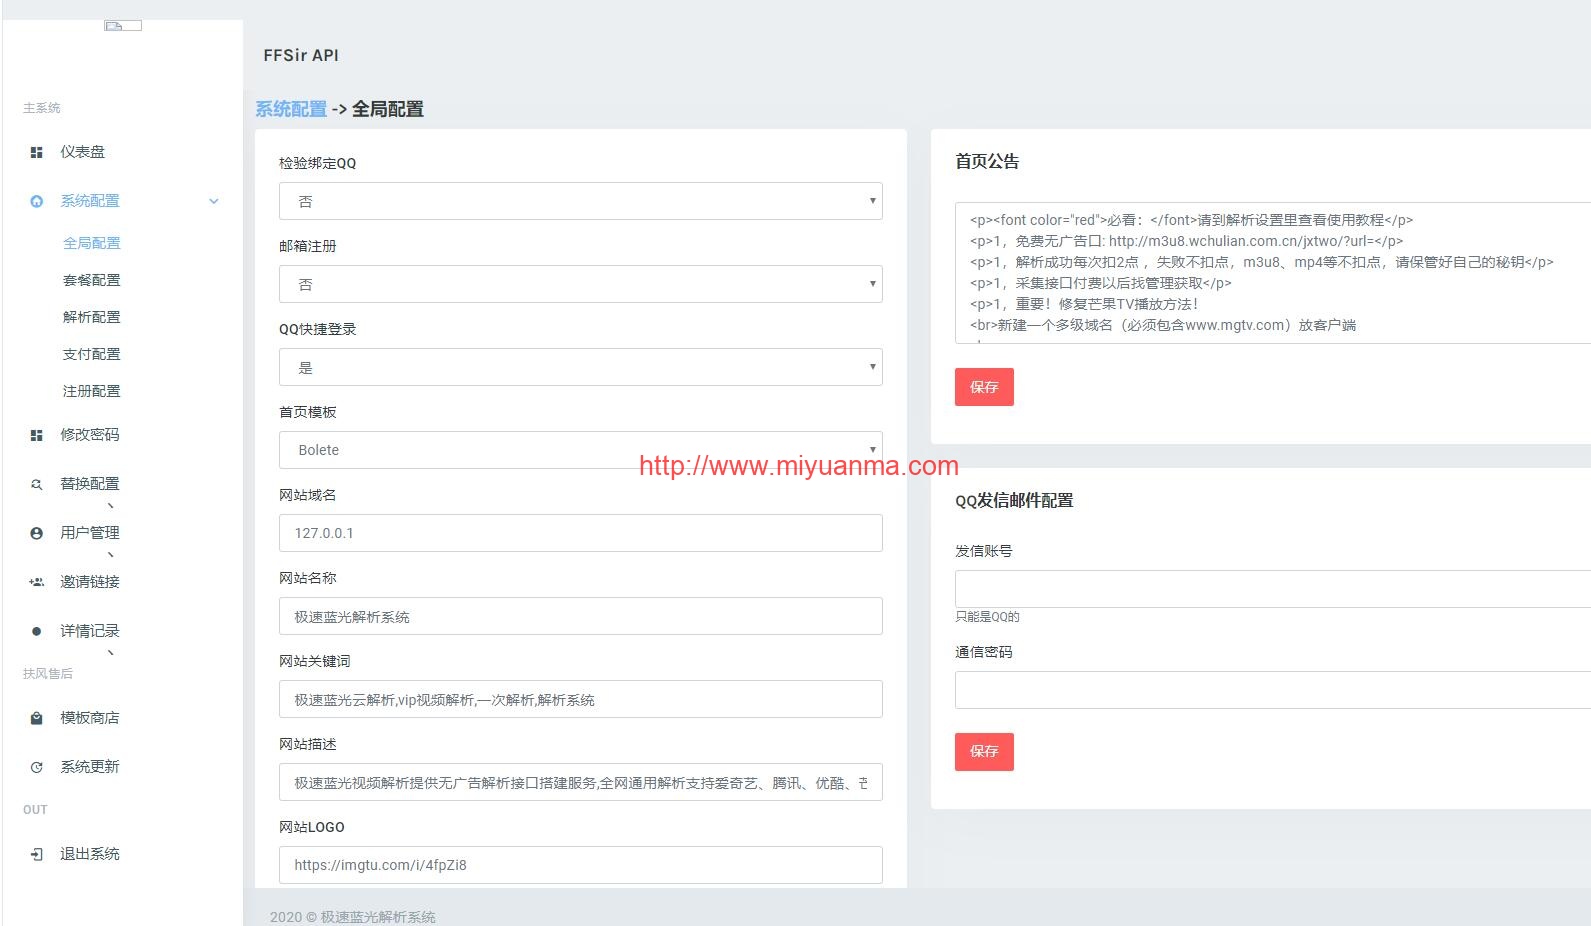
Task: Open 系统更新 menu entry
Action: [x=89, y=767]
